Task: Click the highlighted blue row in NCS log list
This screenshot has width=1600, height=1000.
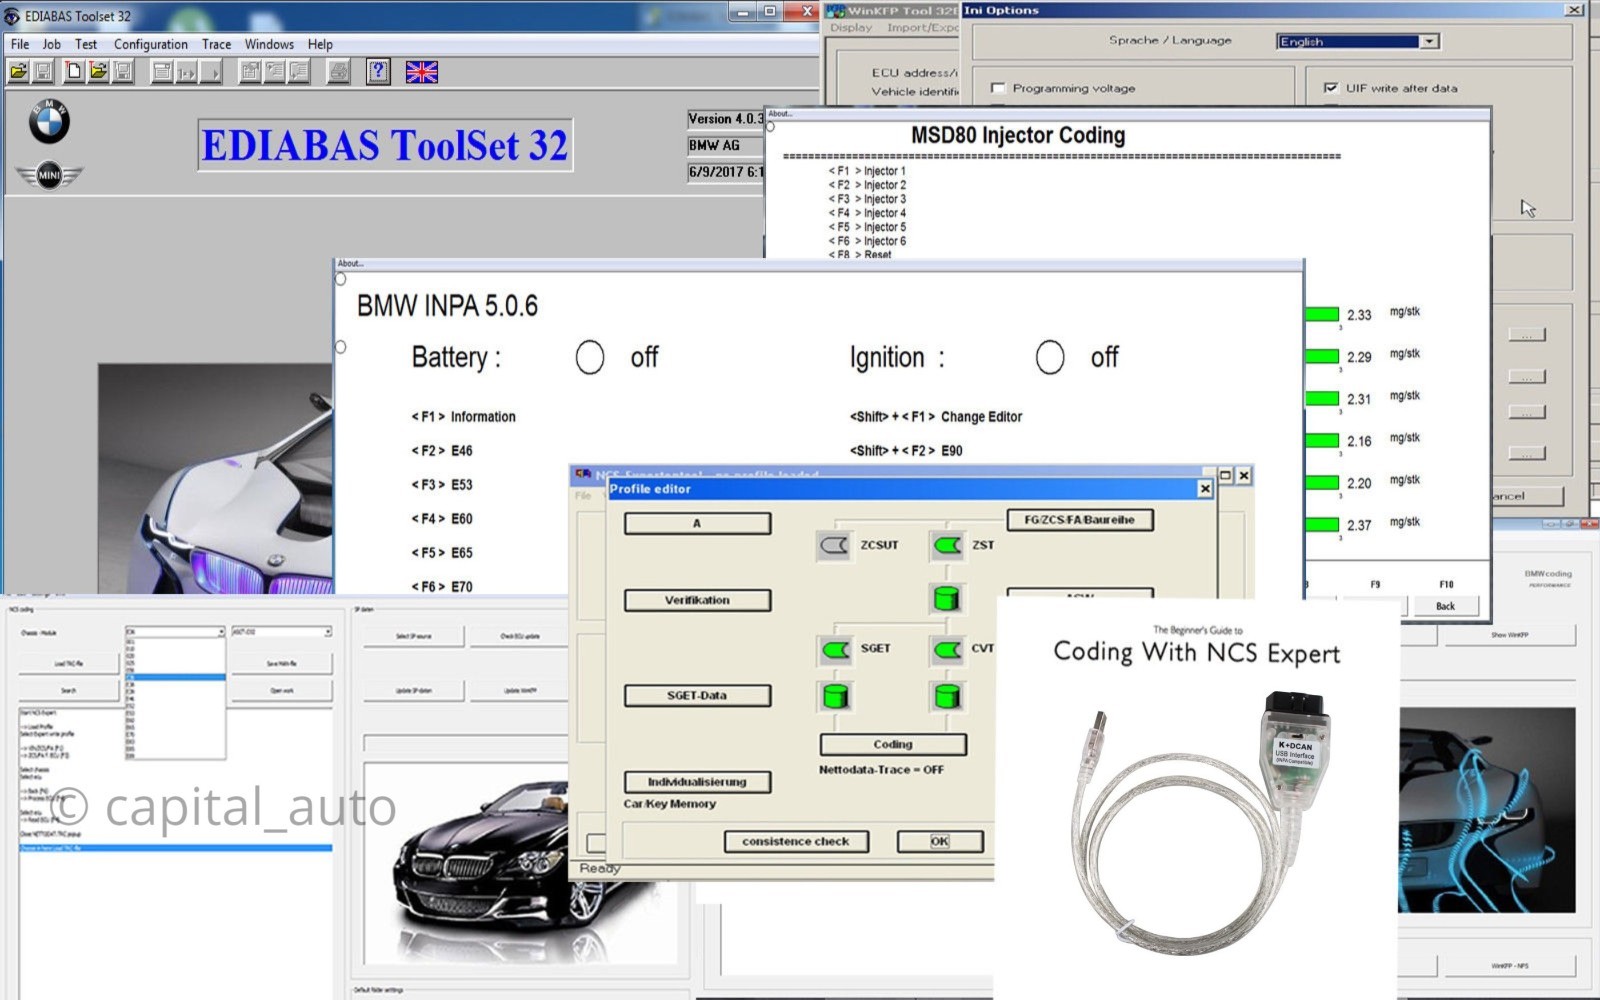Action: (x=176, y=848)
